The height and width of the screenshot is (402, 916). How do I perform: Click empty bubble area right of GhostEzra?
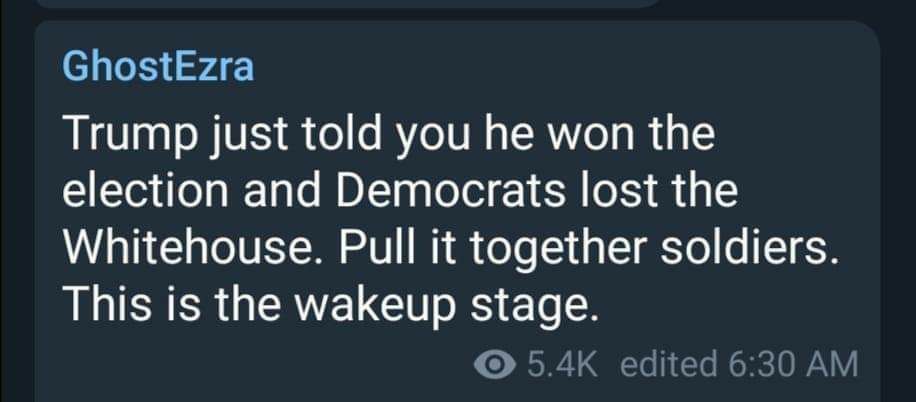tap(560, 67)
